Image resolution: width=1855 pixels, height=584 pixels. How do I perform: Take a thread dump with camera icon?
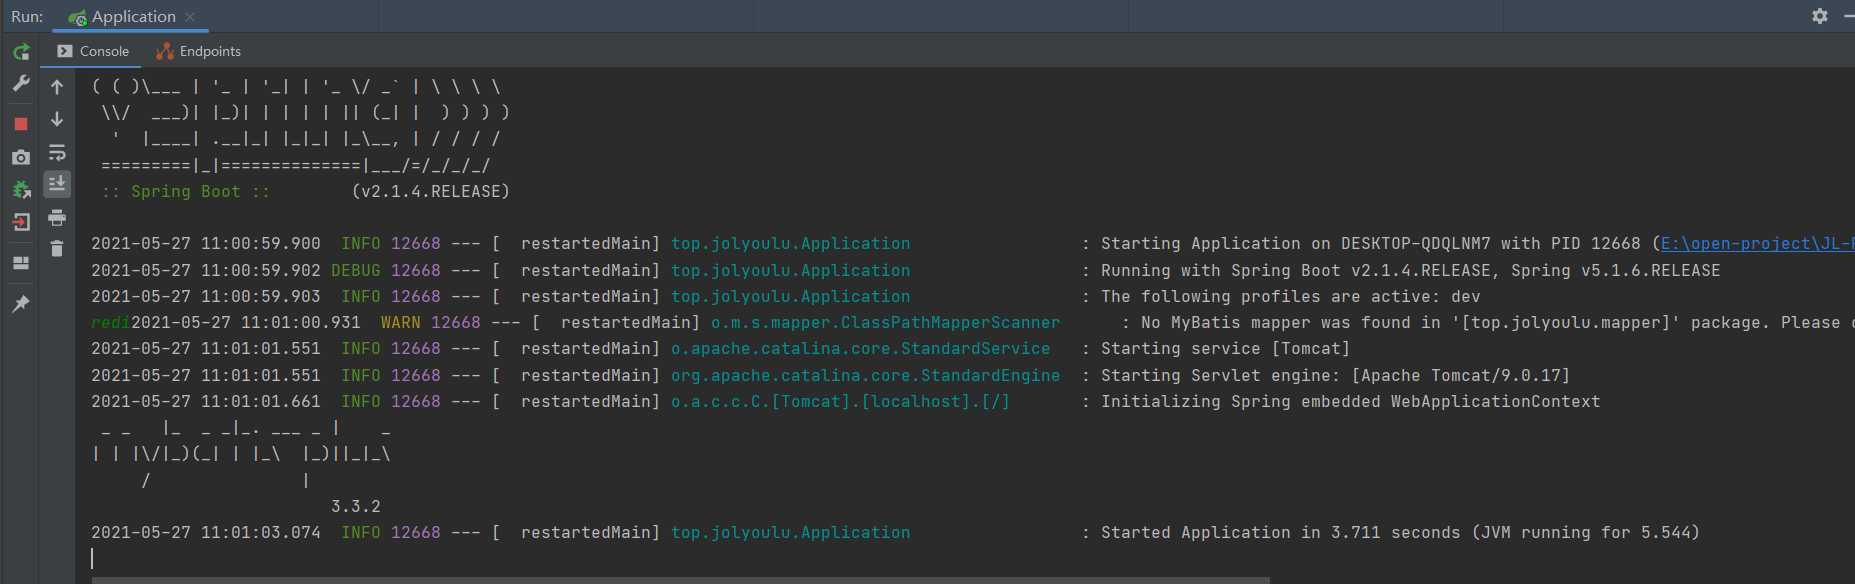click(x=21, y=157)
